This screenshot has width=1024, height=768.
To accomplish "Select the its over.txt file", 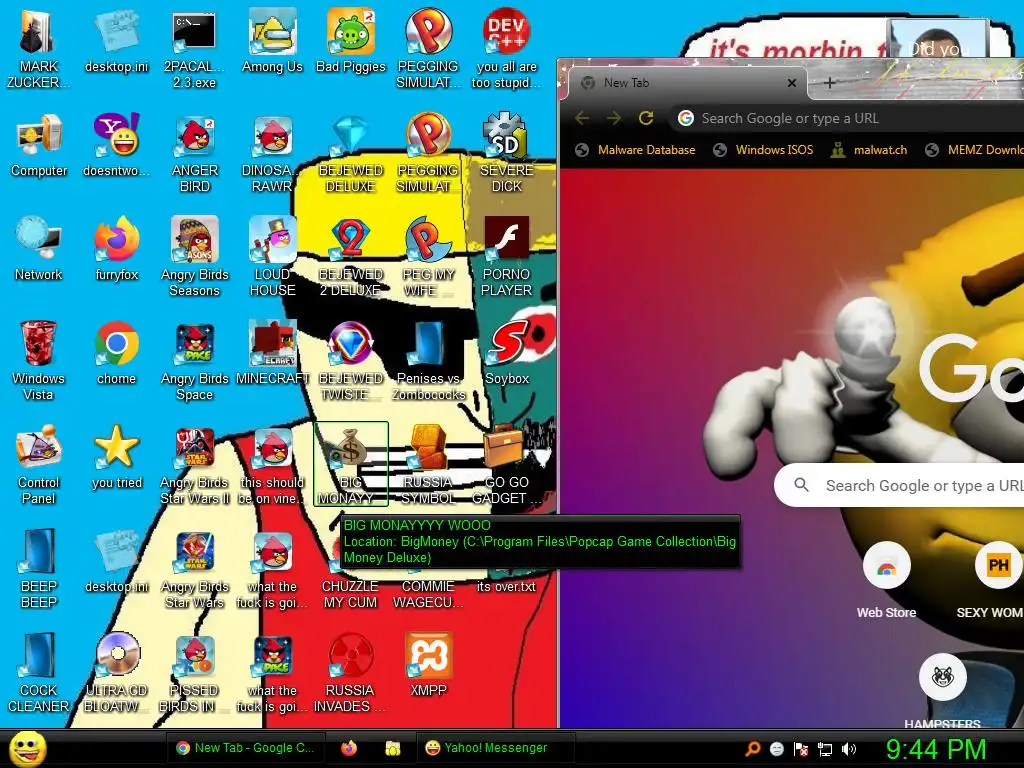I will click(x=506, y=586).
